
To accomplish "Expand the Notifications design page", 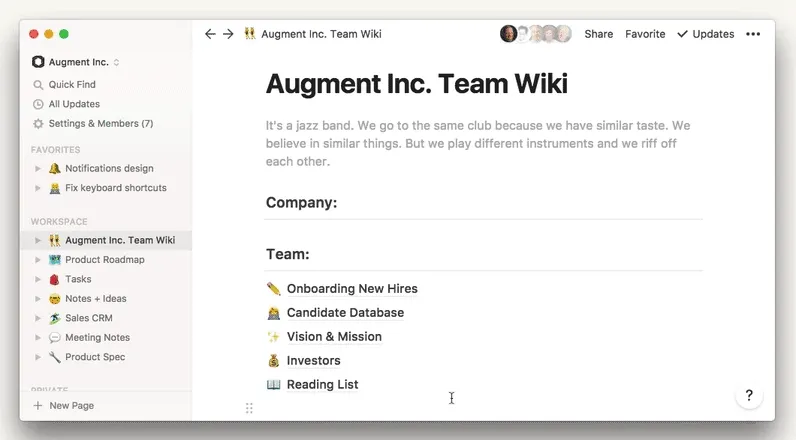I will (x=38, y=169).
